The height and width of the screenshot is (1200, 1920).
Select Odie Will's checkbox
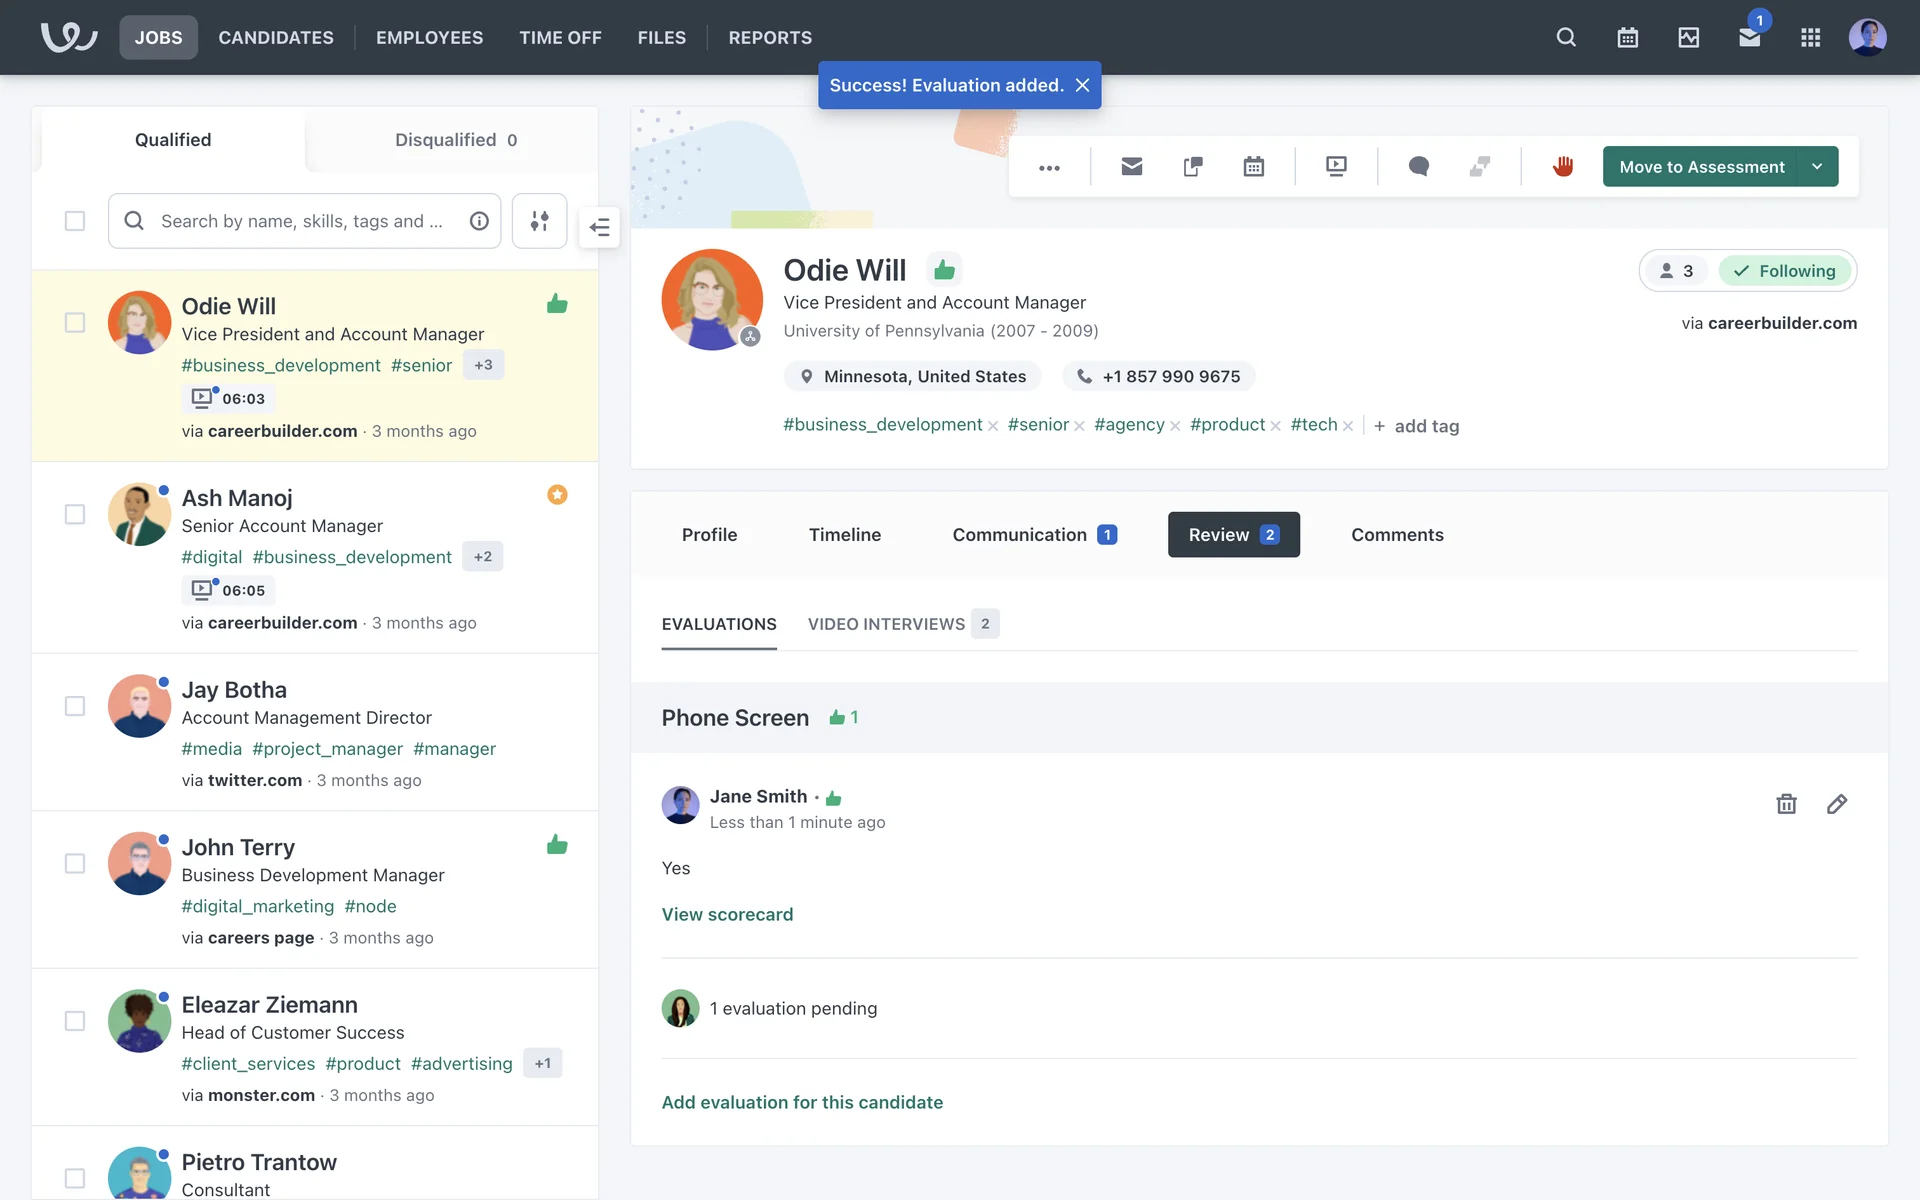click(x=75, y=323)
